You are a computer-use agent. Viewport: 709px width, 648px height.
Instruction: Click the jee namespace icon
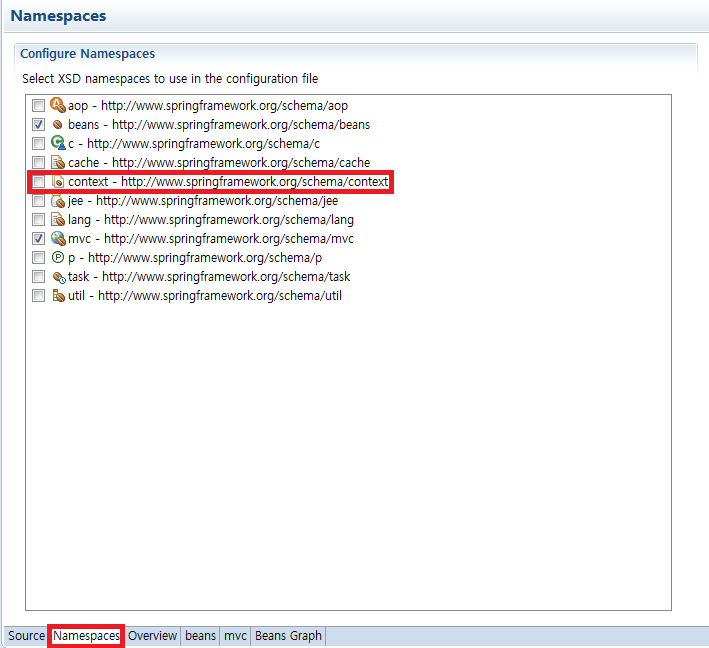pos(58,200)
